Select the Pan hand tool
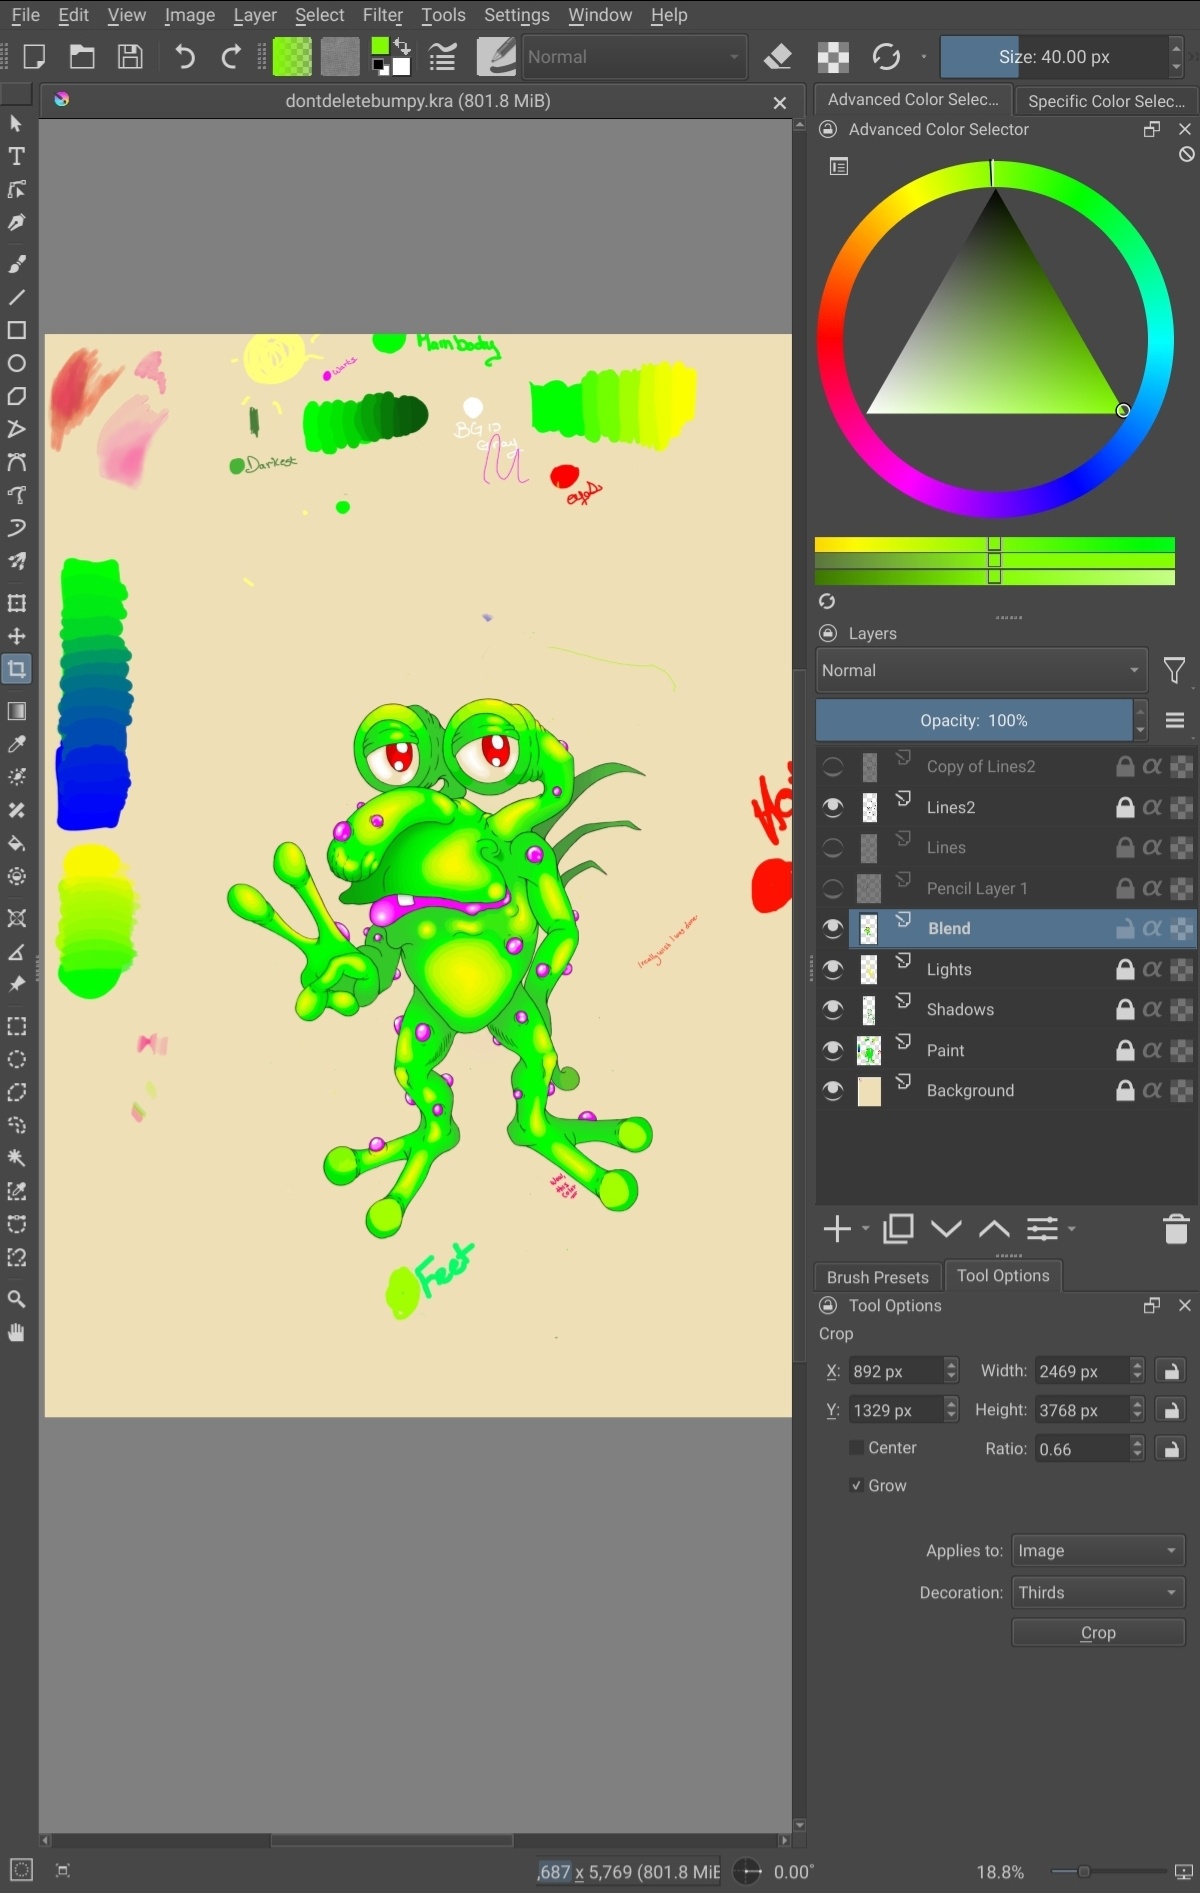 (17, 1333)
